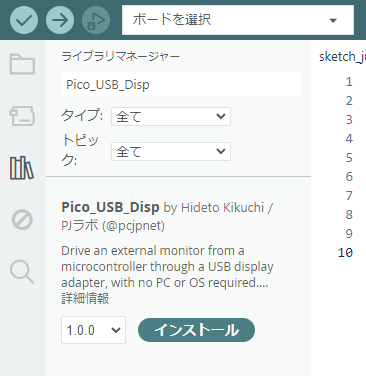Click the インストール button

tap(196, 330)
